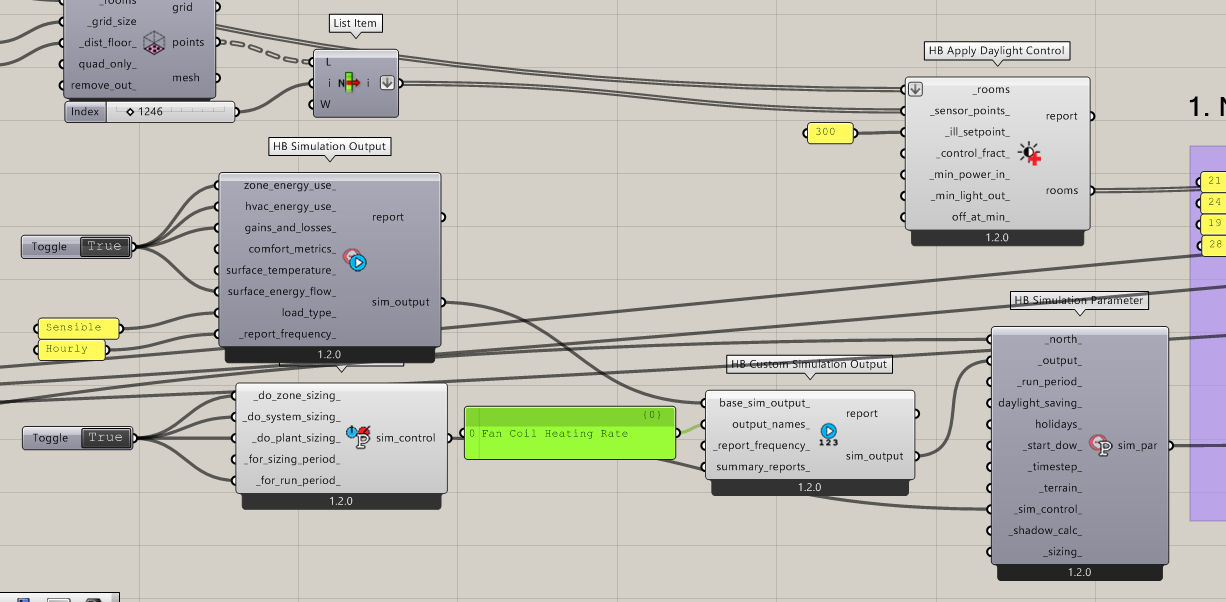
Task: Select the yellow 300 setpoint panel
Action: point(830,132)
